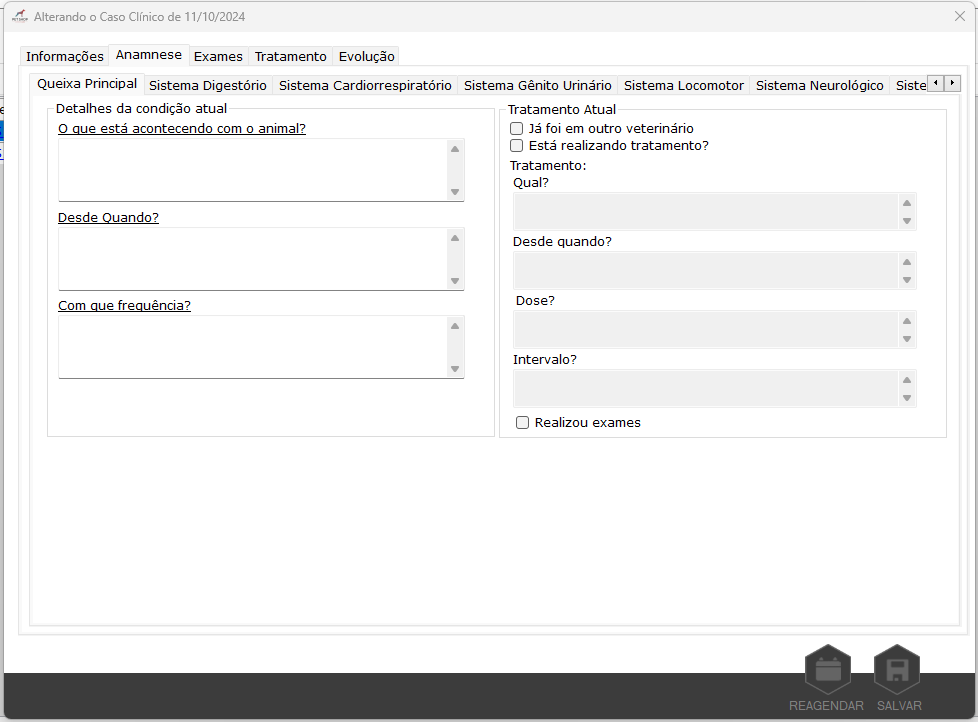This screenshot has width=978, height=722.
Task: Click the 'Desde Quando?' underlined label
Action: click(x=109, y=218)
